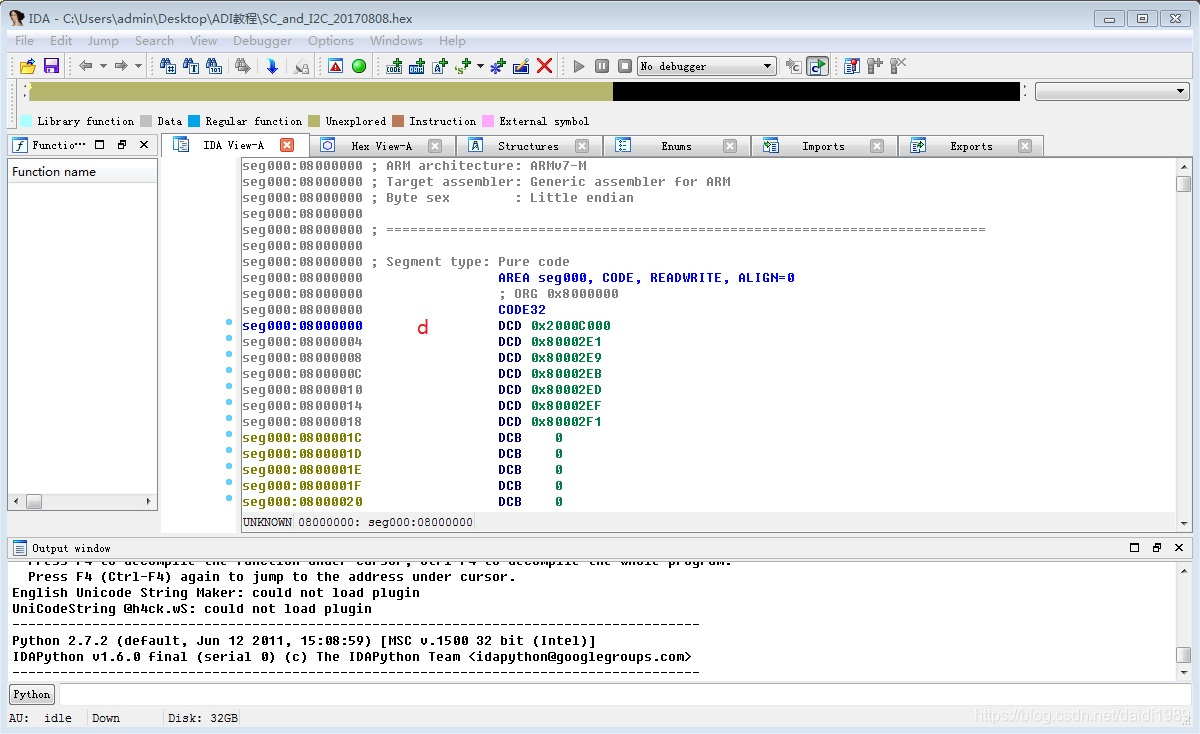Switch to the Hex View-A tab
Image resolution: width=1200 pixels, height=734 pixels.
pos(381,146)
